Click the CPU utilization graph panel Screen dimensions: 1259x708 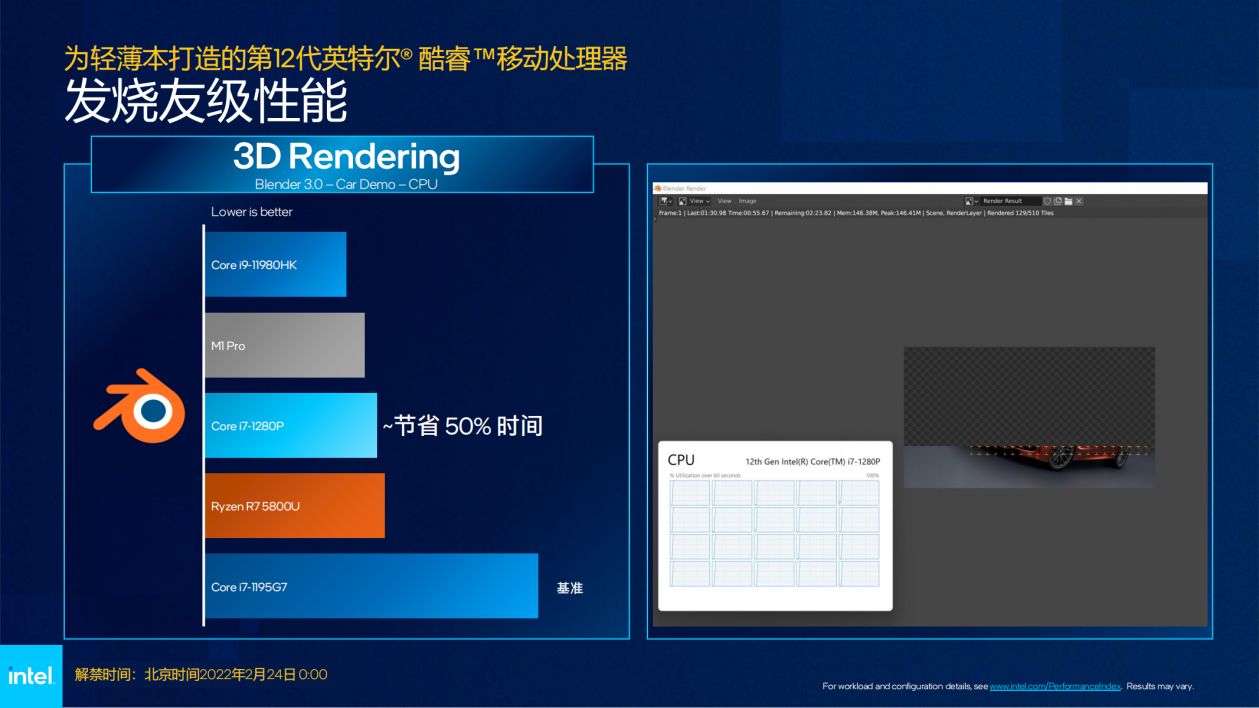tap(775, 525)
